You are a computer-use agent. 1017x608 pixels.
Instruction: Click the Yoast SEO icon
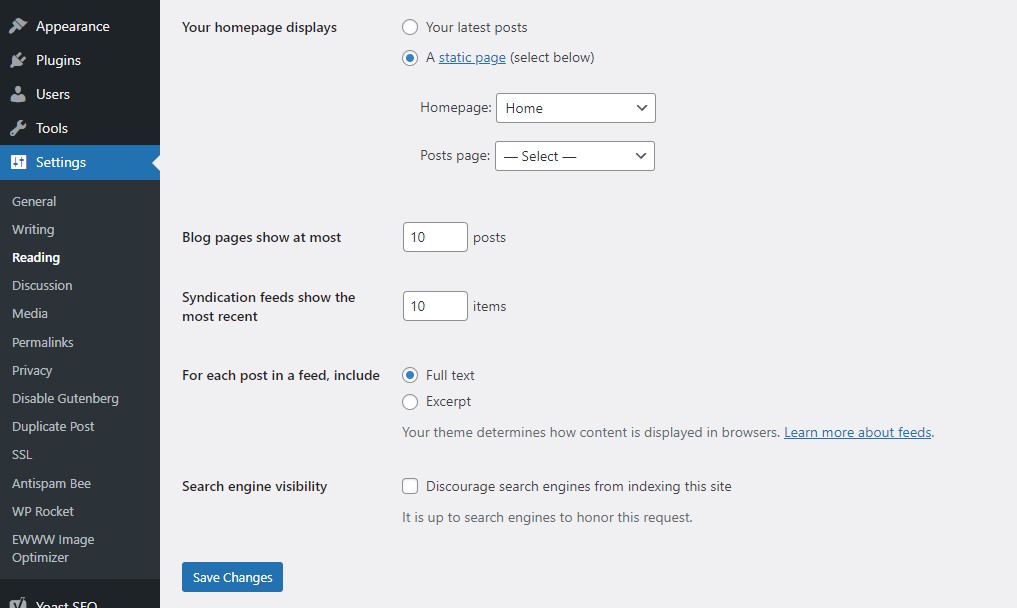(18, 603)
